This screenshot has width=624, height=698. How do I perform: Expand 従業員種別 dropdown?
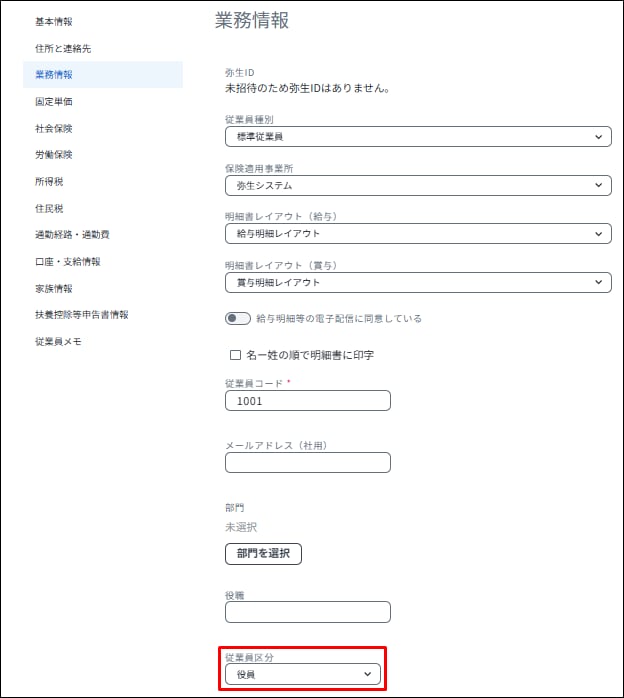point(417,137)
